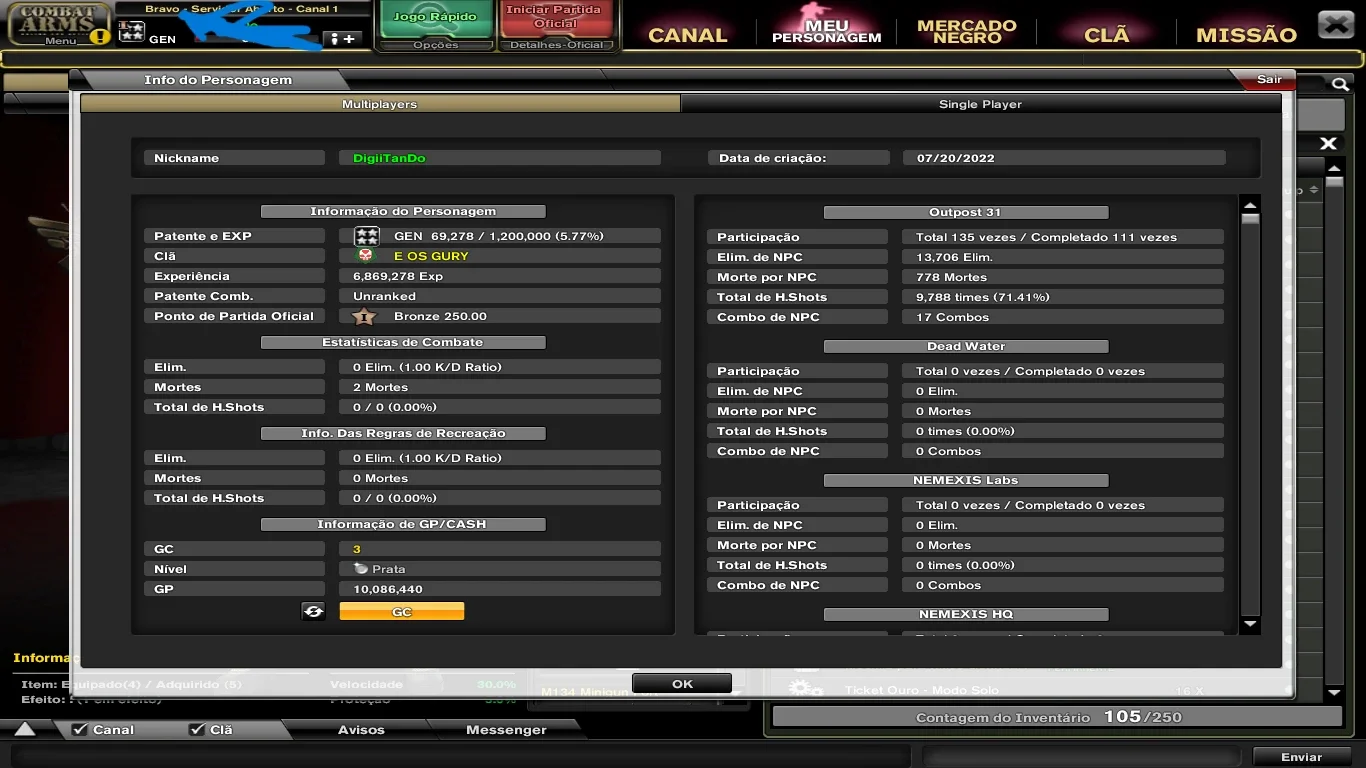Click the Contagem do Inventário bar
Screen dimensions: 1366x768
[x=1057, y=717]
